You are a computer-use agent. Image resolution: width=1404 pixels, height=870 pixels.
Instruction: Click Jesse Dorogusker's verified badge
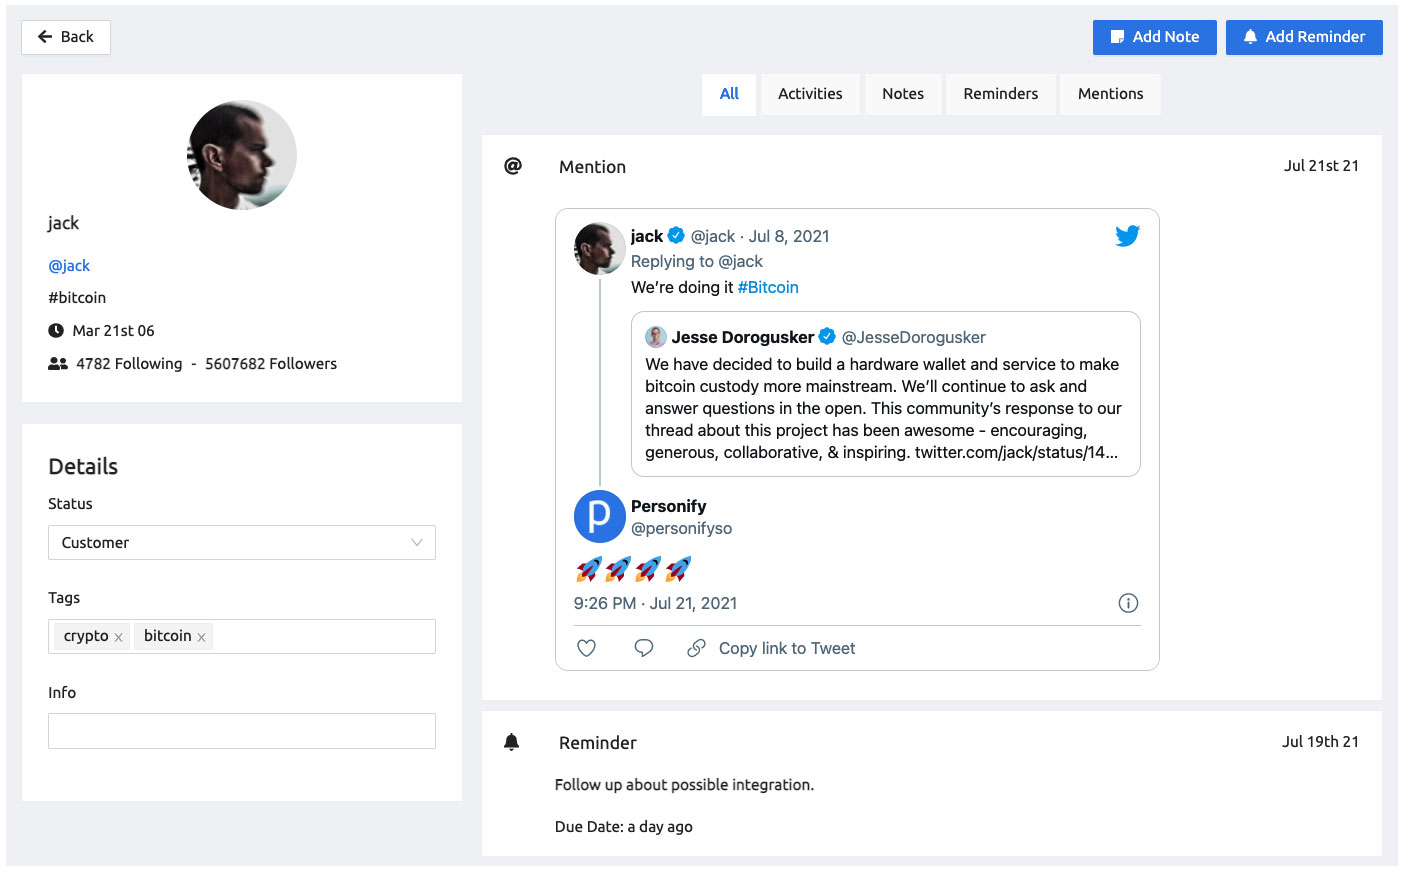(x=827, y=336)
